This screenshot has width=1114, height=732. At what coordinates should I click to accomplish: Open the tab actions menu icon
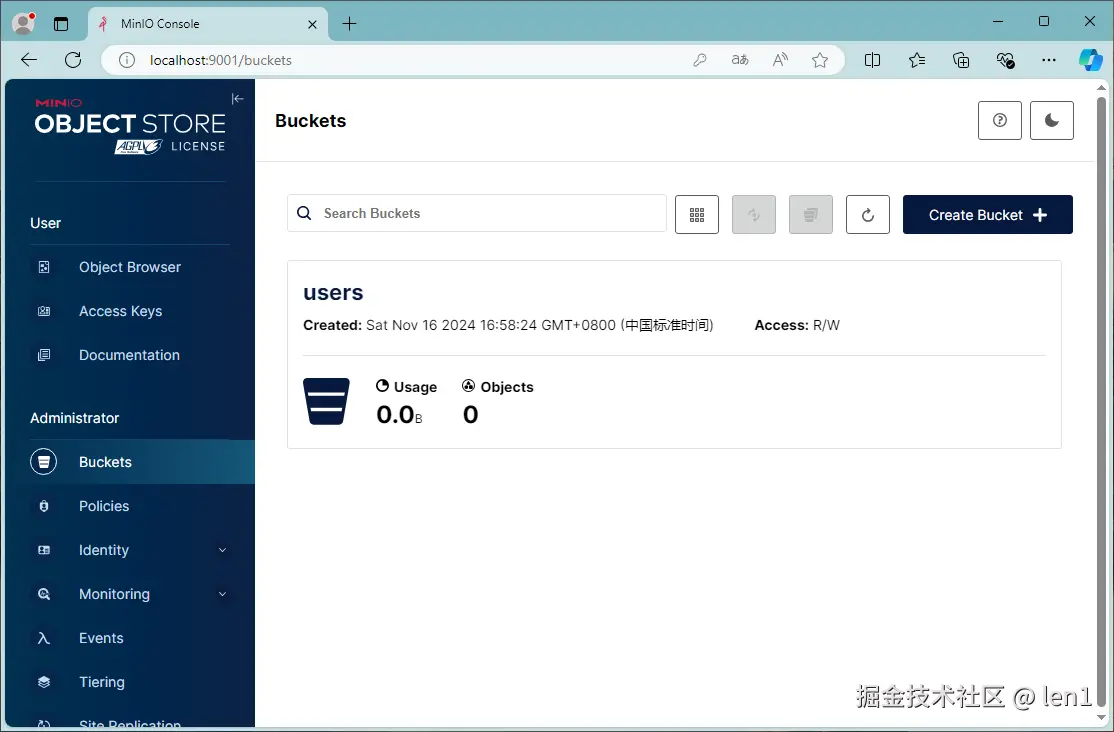coord(61,24)
